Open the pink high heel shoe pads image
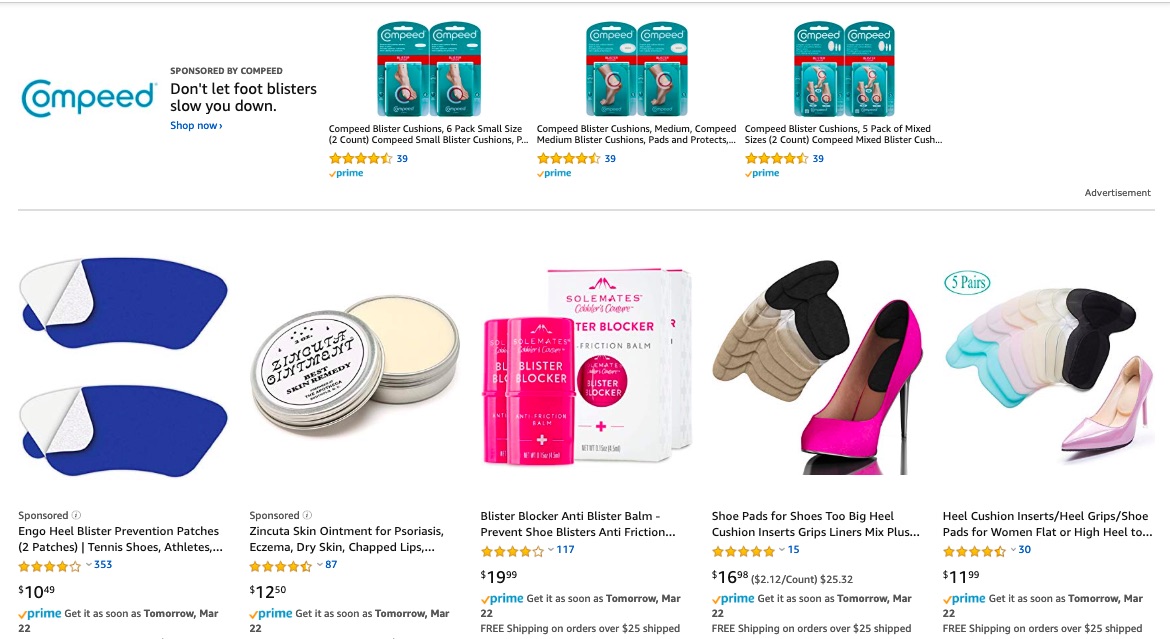Screen dimensions: 1170x639 click(x=817, y=368)
